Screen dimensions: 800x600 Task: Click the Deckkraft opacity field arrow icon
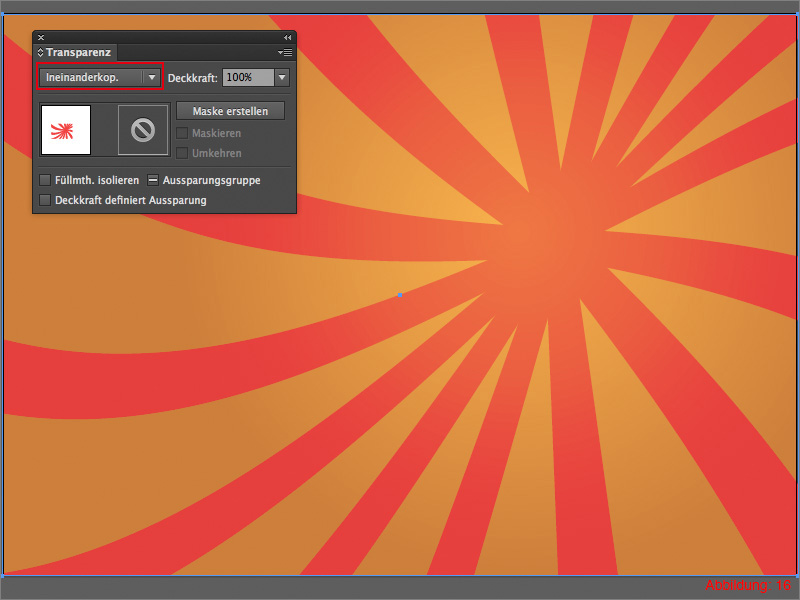click(x=281, y=77)
